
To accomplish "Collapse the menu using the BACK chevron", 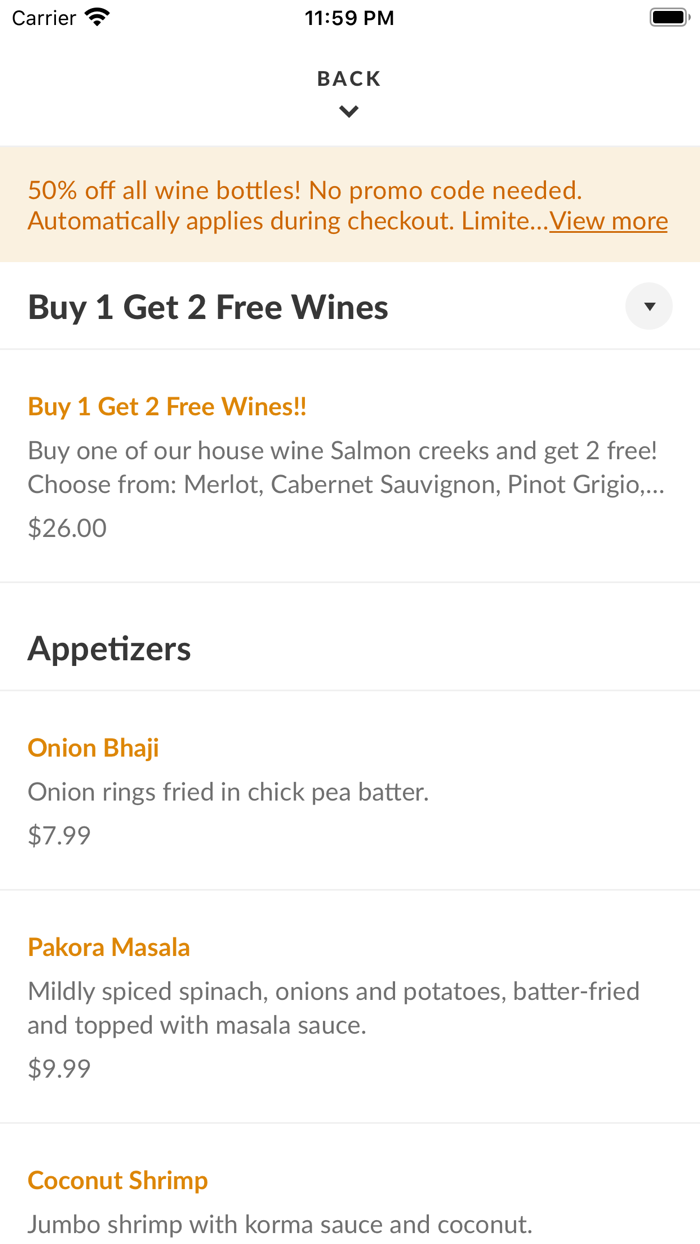I will (x=349, y=110).
